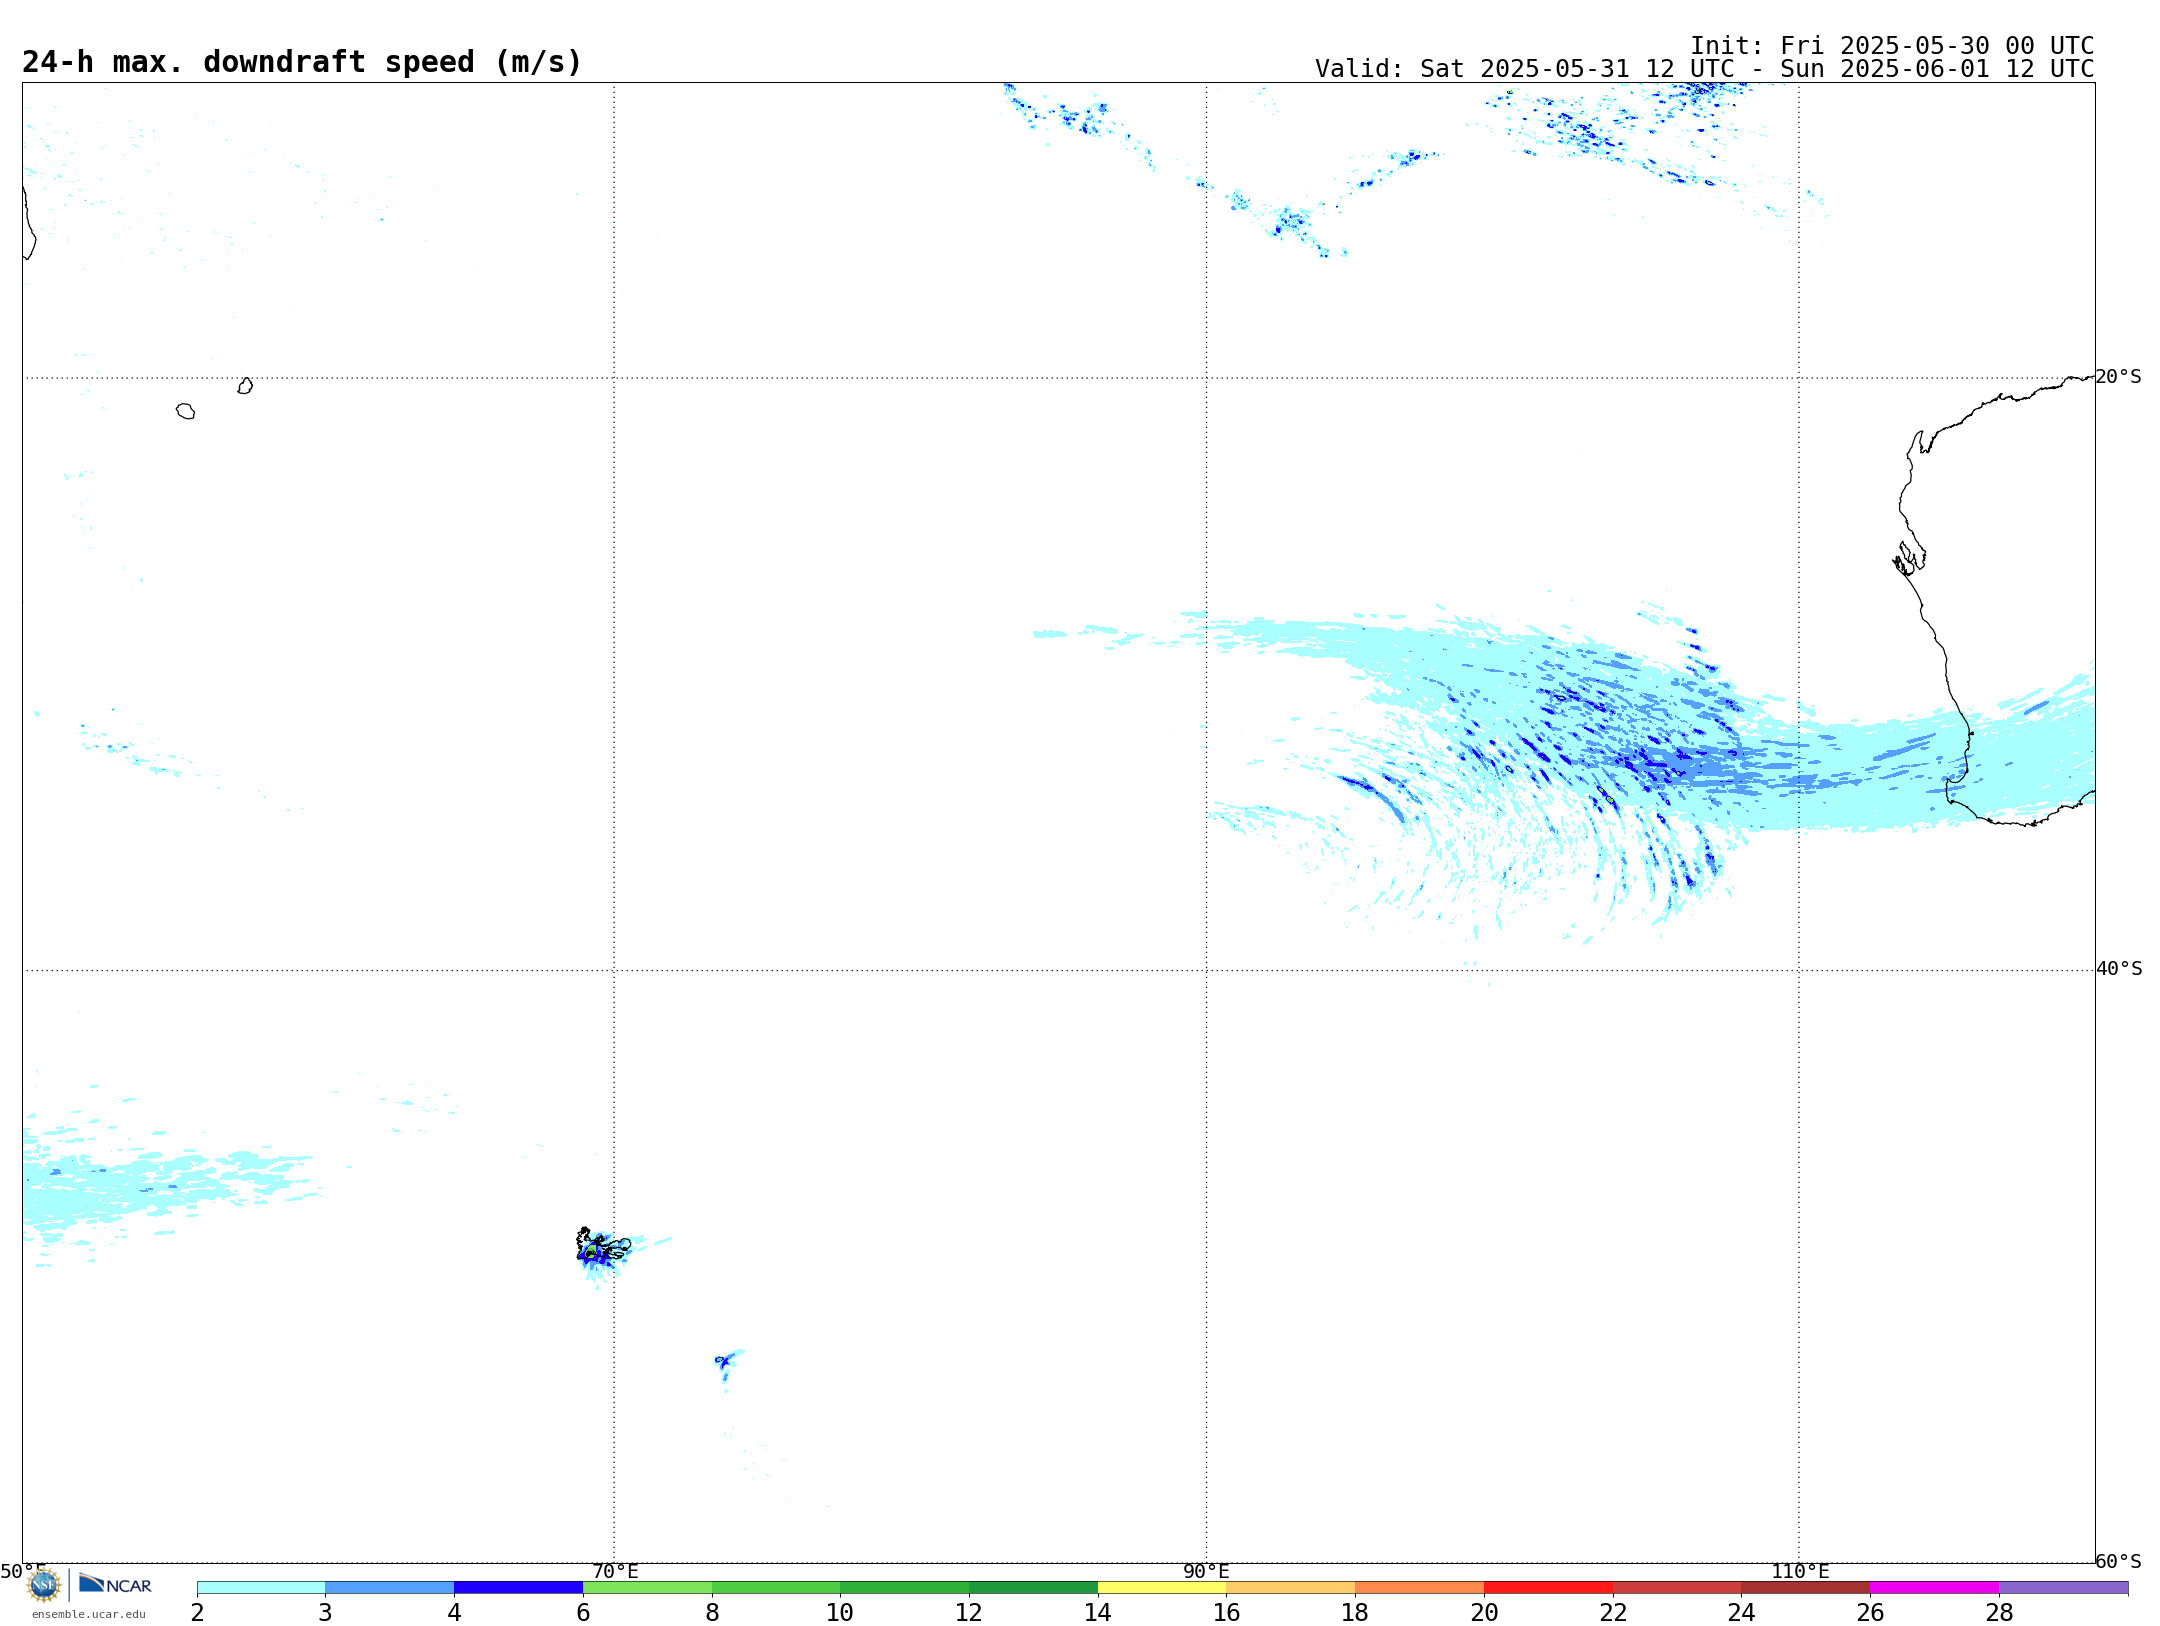Viewport: 2160px width, 1626px height.
Task: Click the magenta 26-28 m/s swatch
Action: 1935,1587
